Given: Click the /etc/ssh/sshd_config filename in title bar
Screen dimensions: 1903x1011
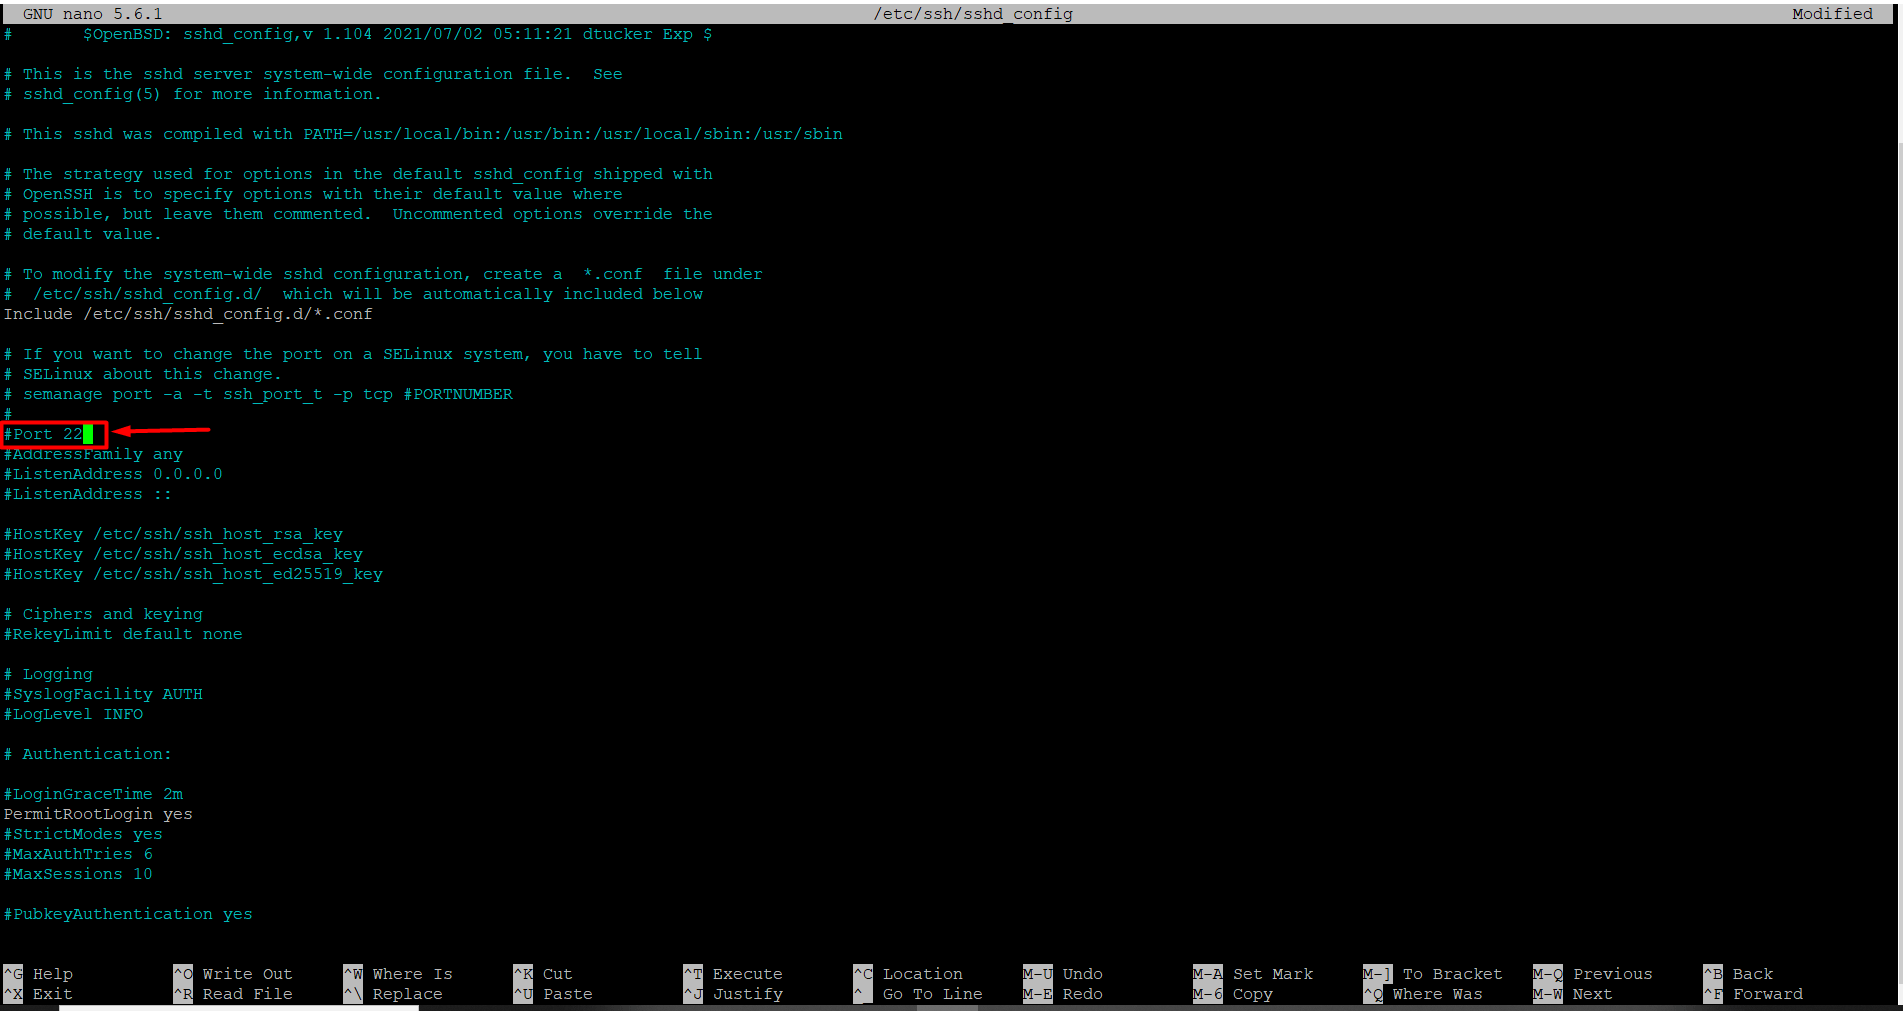Looking at the screenshot, I should [x=972, y=14].
